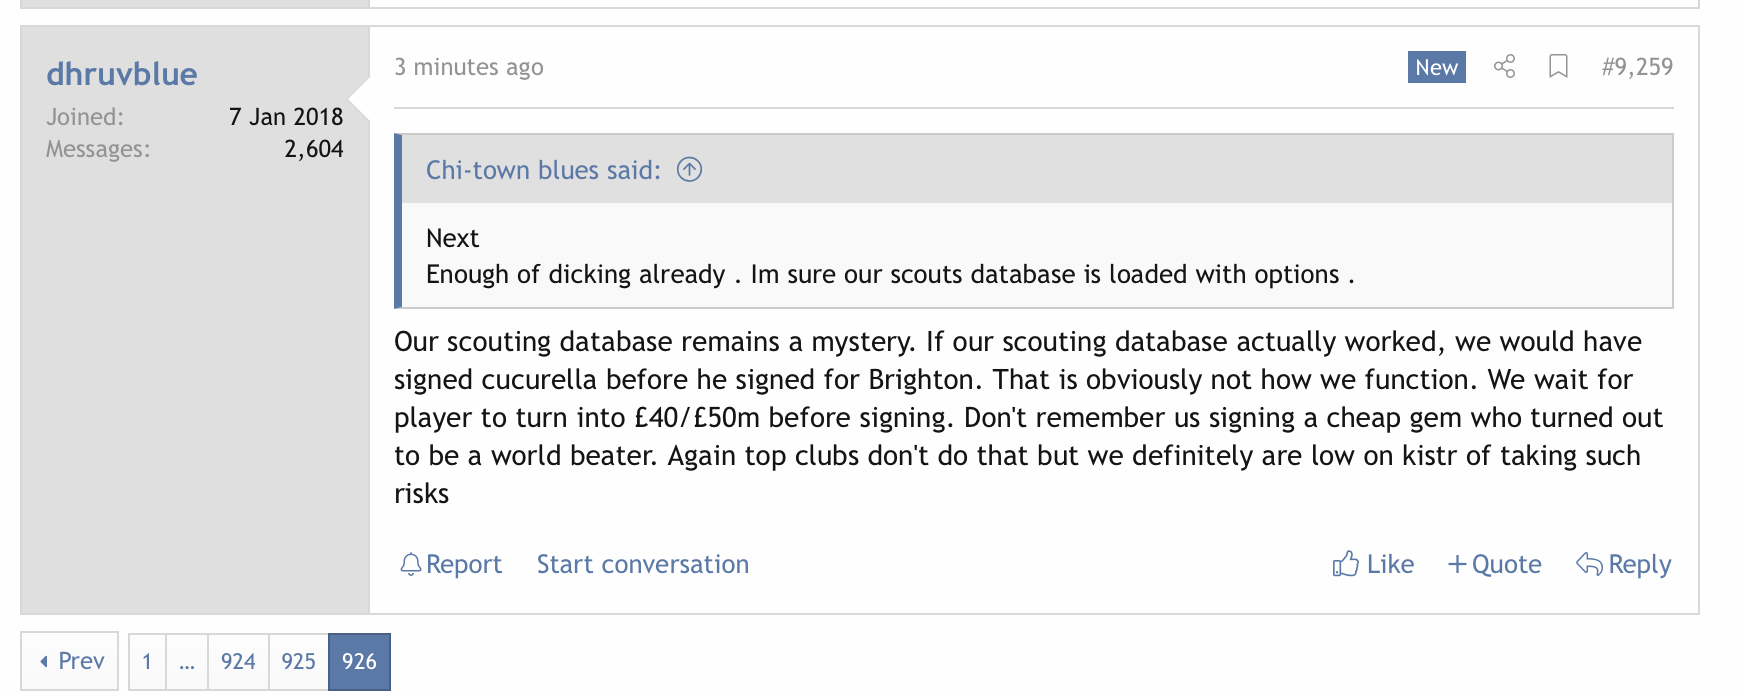Screen dimensions: 1738x695
Task: Click the share icon on post #9,259
Action: coord(1504,67)
